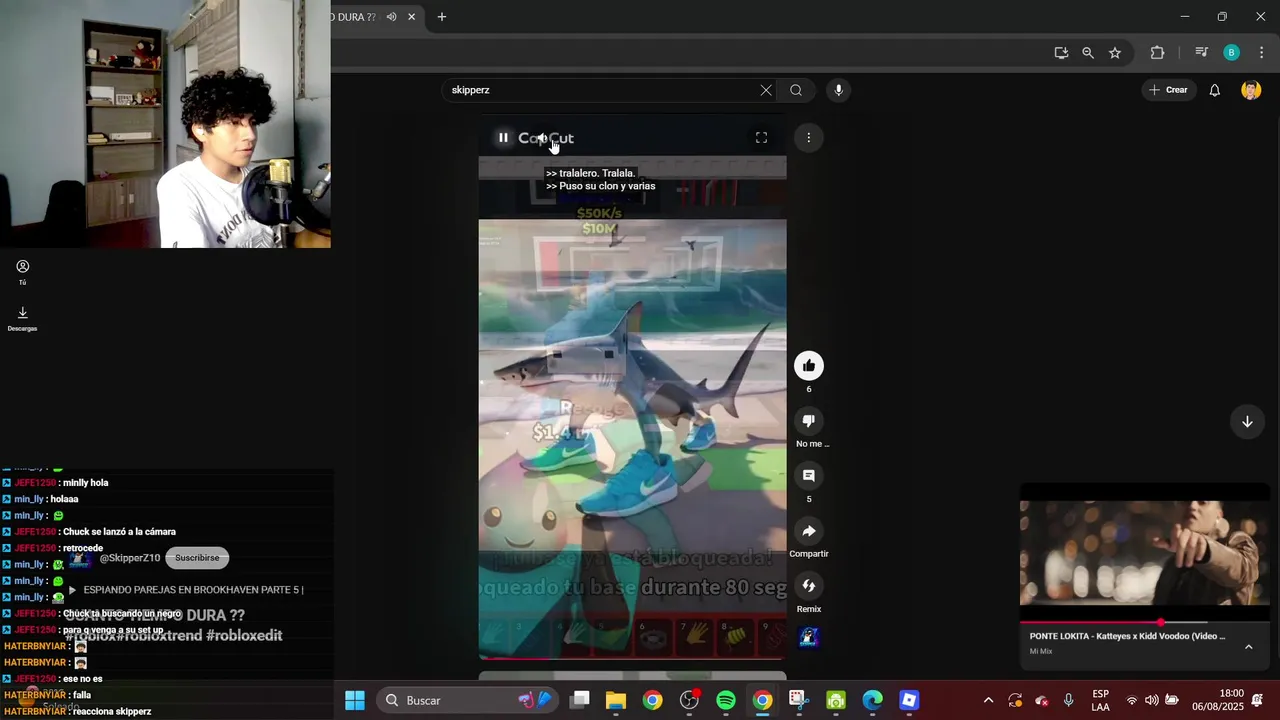Click chat message "reacciona skipperz"
This screenshot has height=720, width=1280.
pyautogui.click(x=112, y=712)
